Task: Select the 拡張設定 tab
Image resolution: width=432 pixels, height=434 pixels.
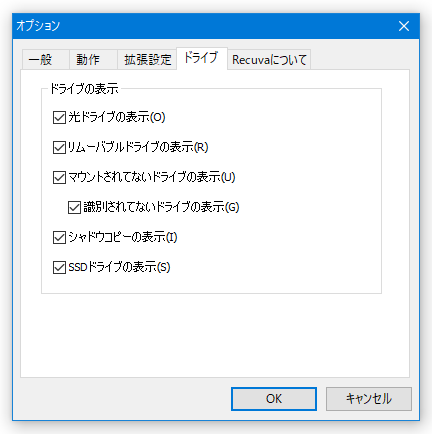Action: (x=147, y=60)
